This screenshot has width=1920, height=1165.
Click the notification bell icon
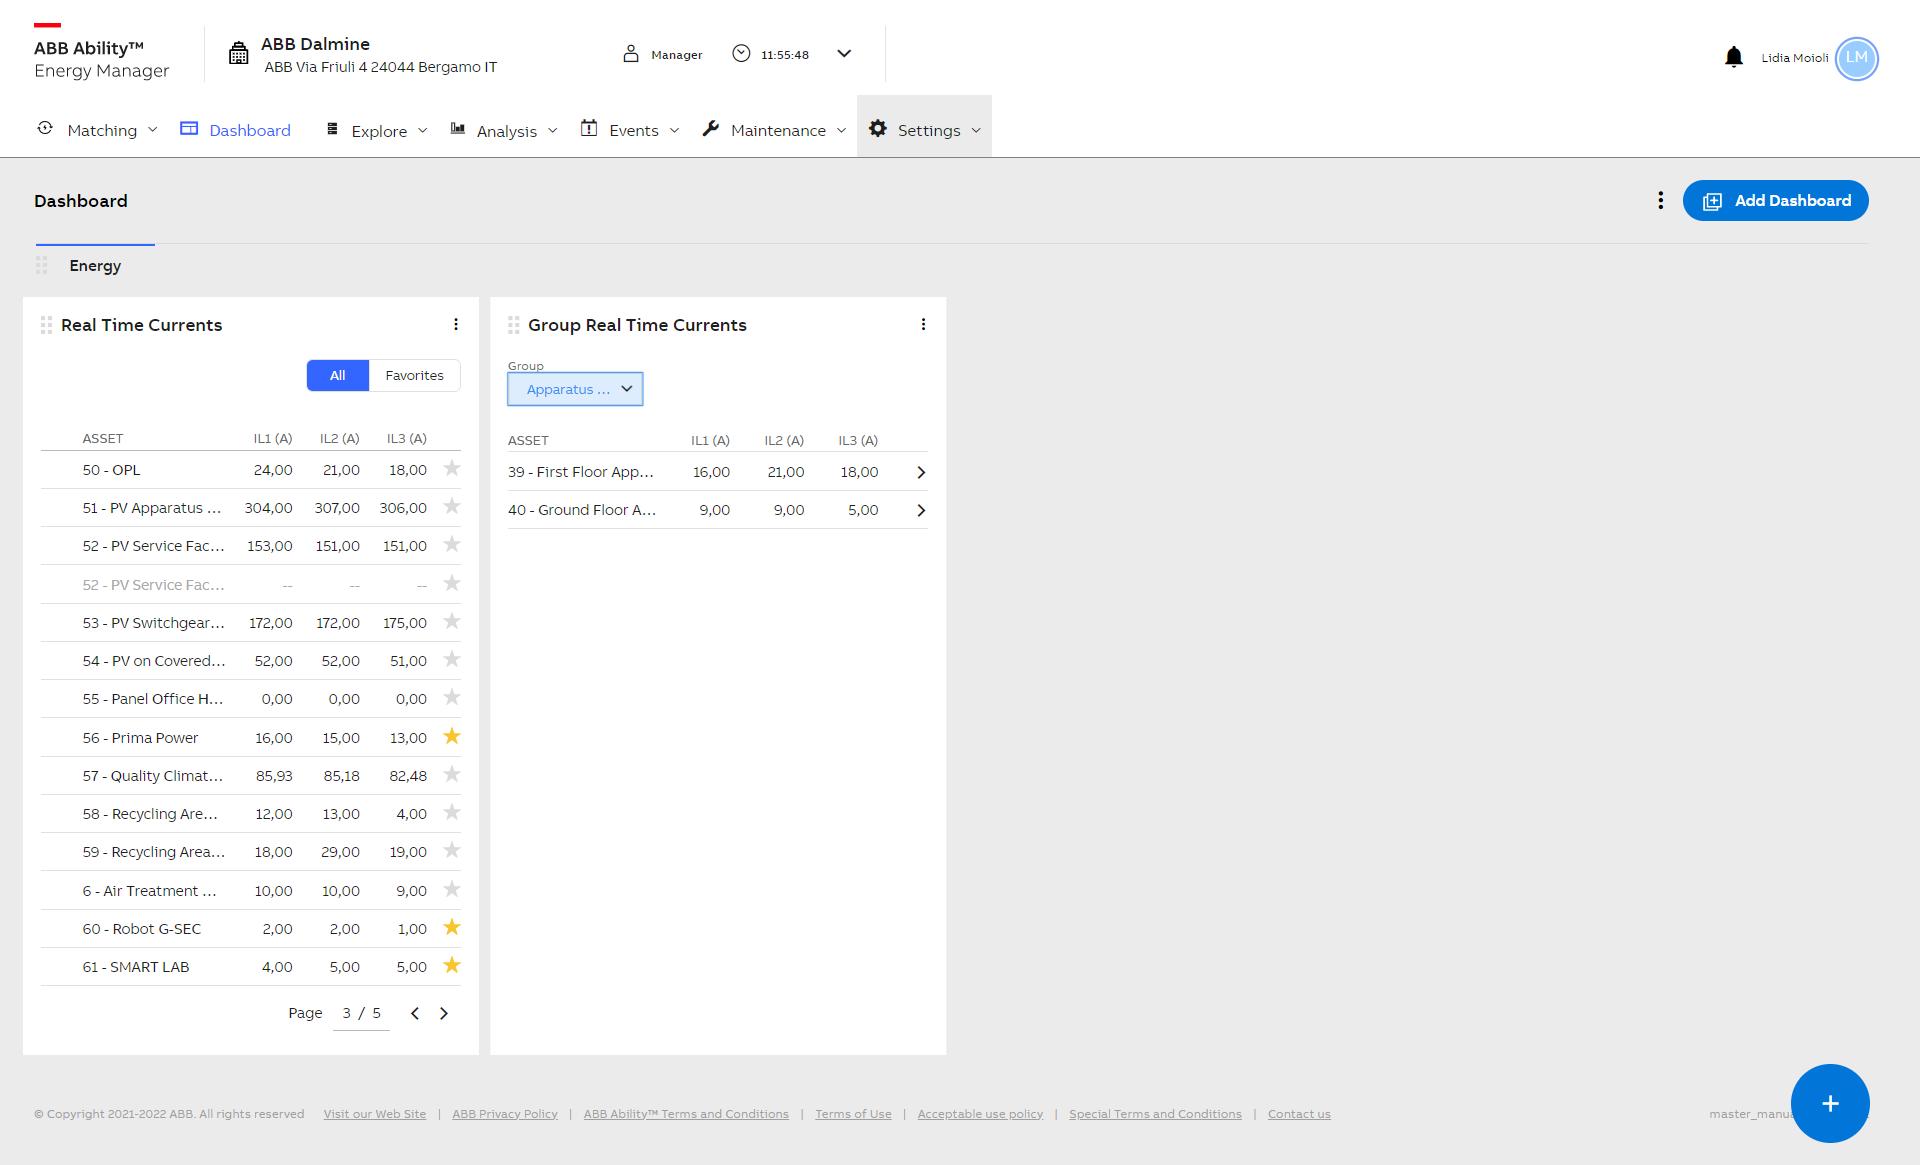(x=1734, y=57)
